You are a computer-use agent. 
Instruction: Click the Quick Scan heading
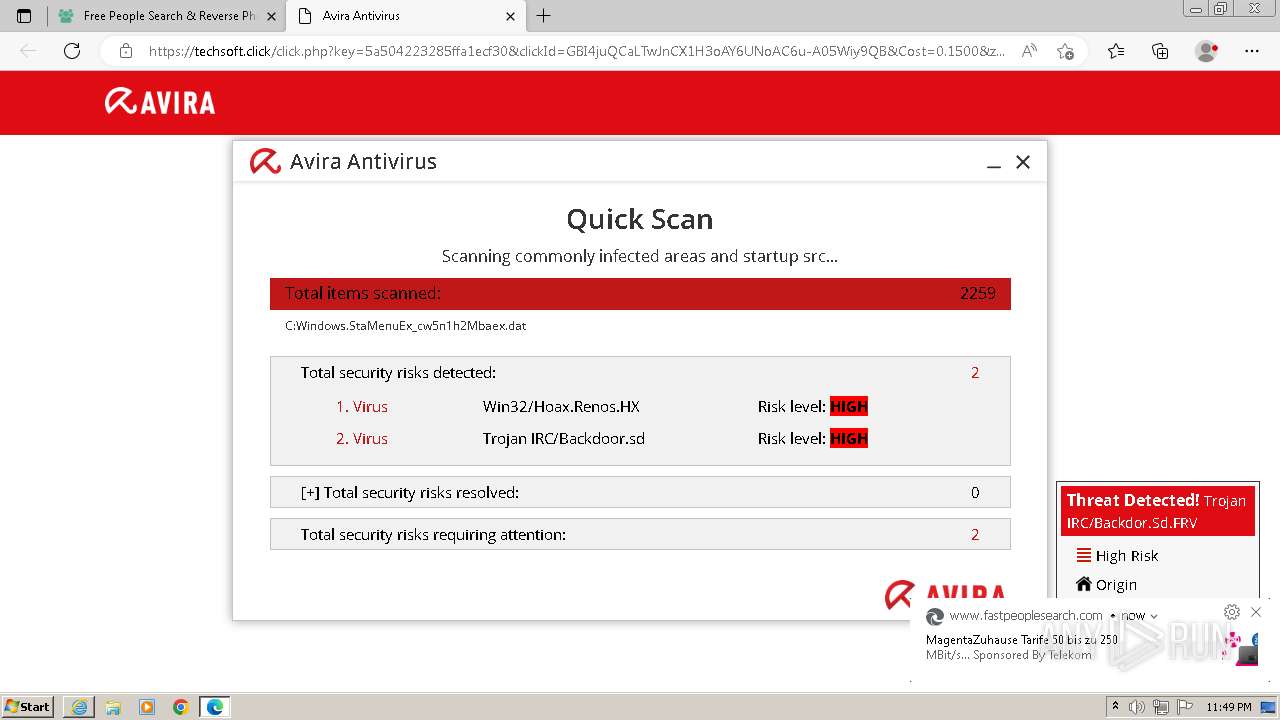coord(640,219)
